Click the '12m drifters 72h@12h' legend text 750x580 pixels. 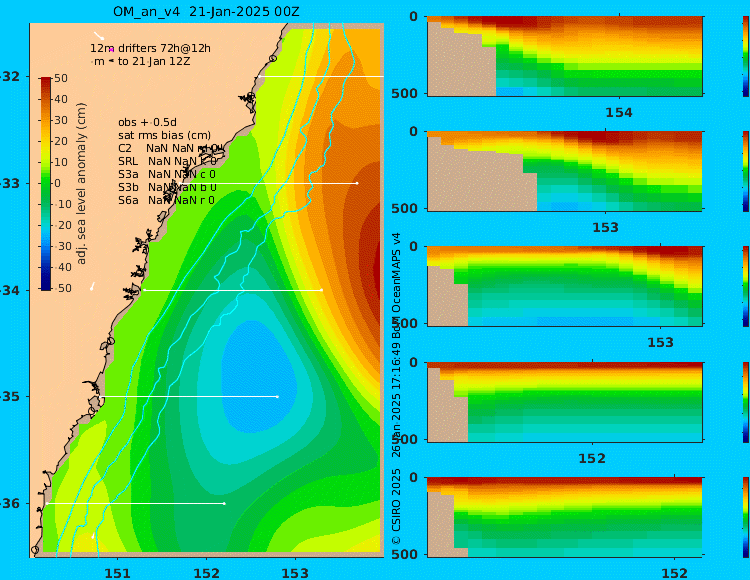point(150,48)
